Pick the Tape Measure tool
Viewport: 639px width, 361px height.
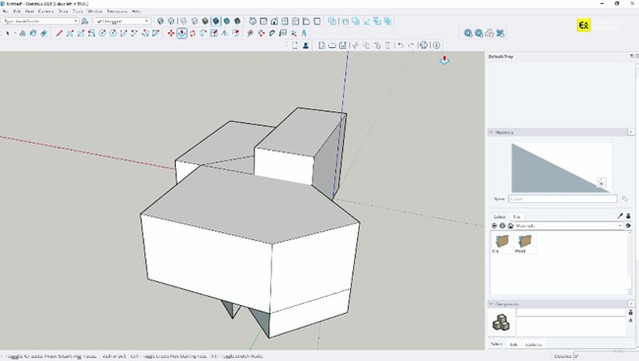[250, 33]
